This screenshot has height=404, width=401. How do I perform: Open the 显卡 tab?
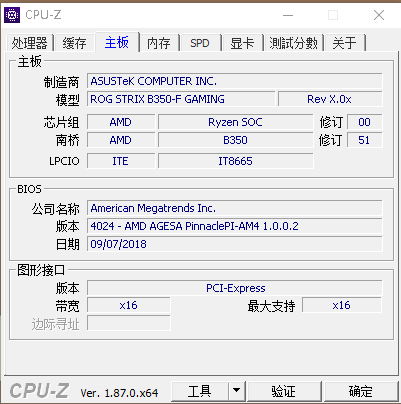pyautogui.click(x=242, y=43)
